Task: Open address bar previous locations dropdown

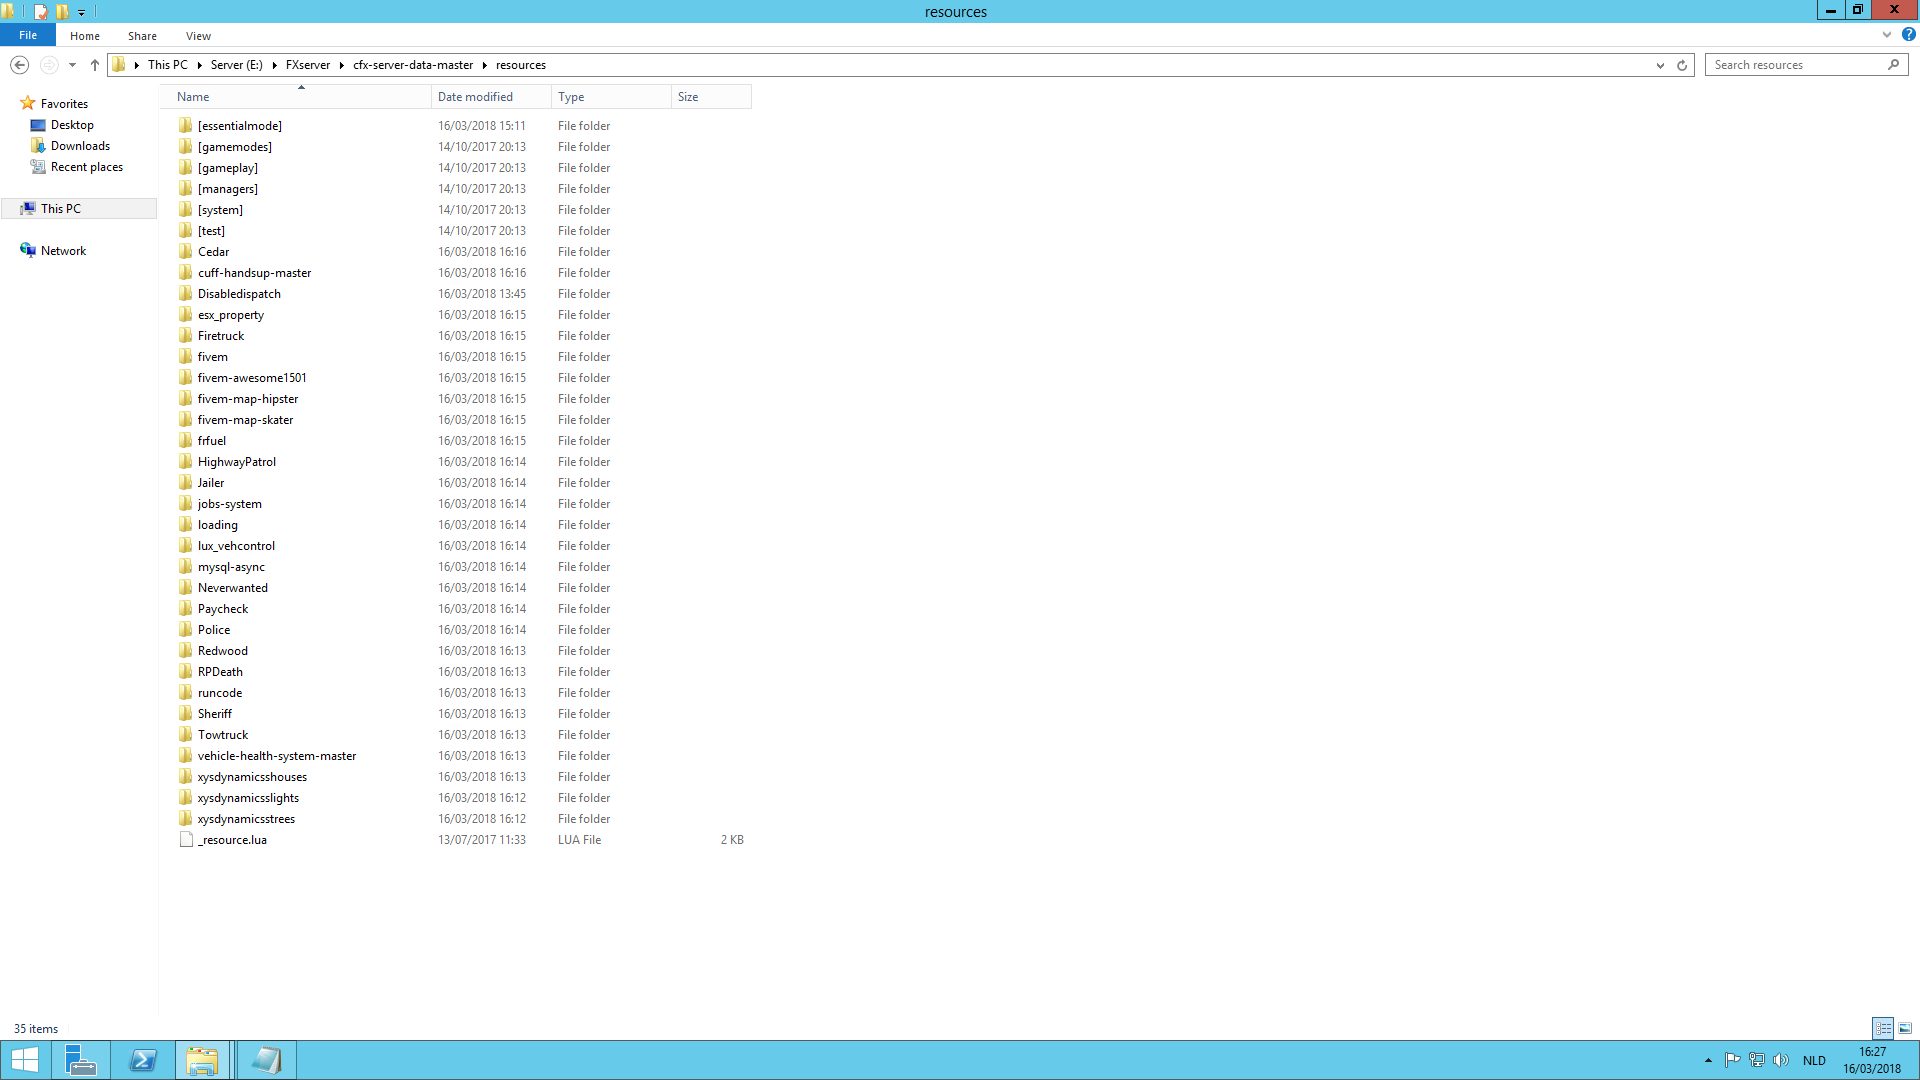Action: click(1660, 65)
